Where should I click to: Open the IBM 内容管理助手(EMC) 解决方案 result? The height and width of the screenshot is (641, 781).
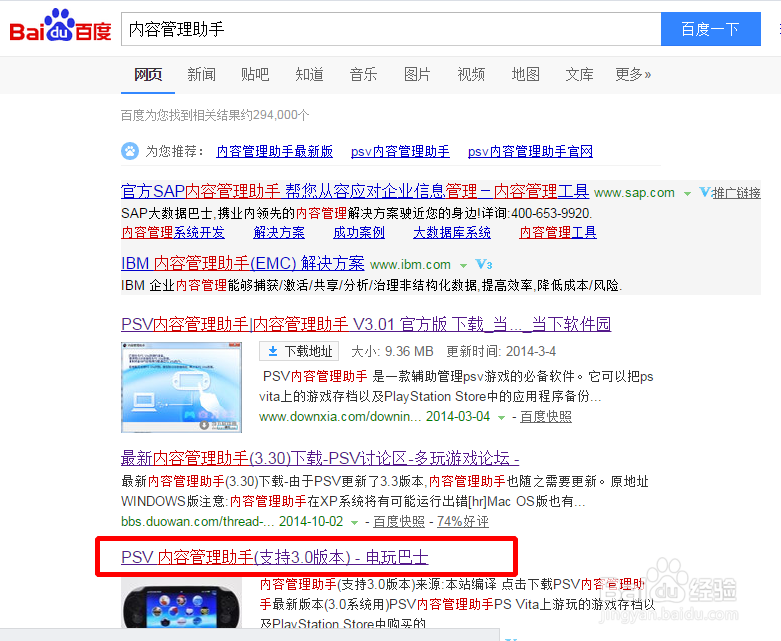click(243, 263)
